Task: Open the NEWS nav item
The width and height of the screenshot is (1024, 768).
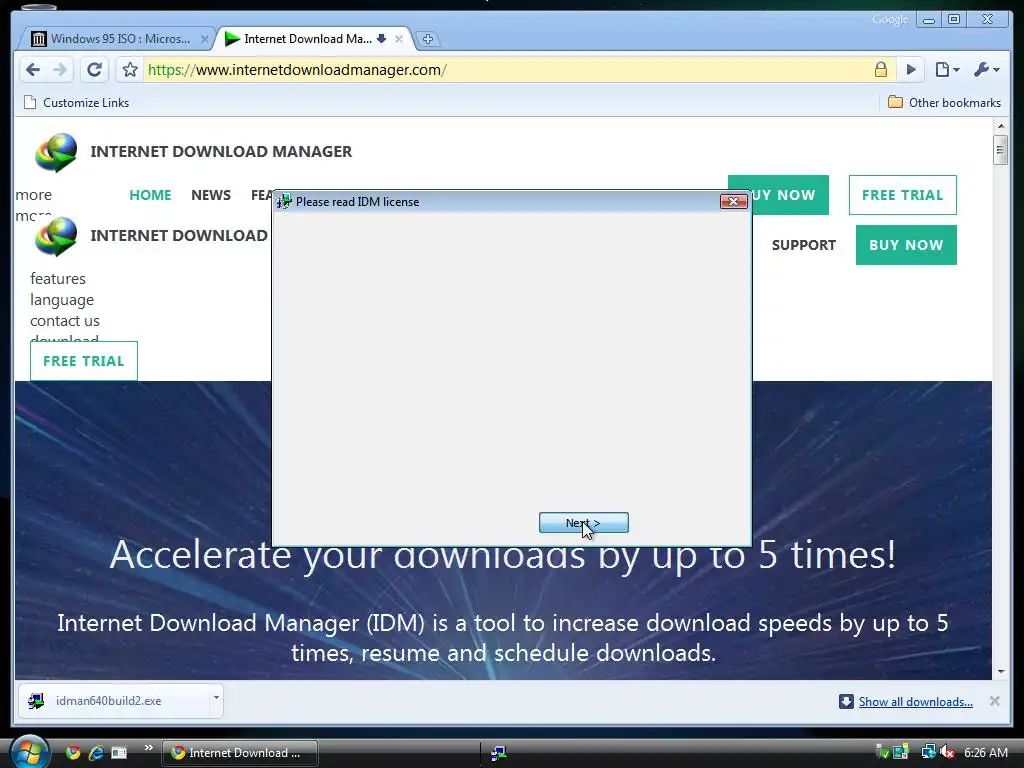Action: click(x=211, y=195)
